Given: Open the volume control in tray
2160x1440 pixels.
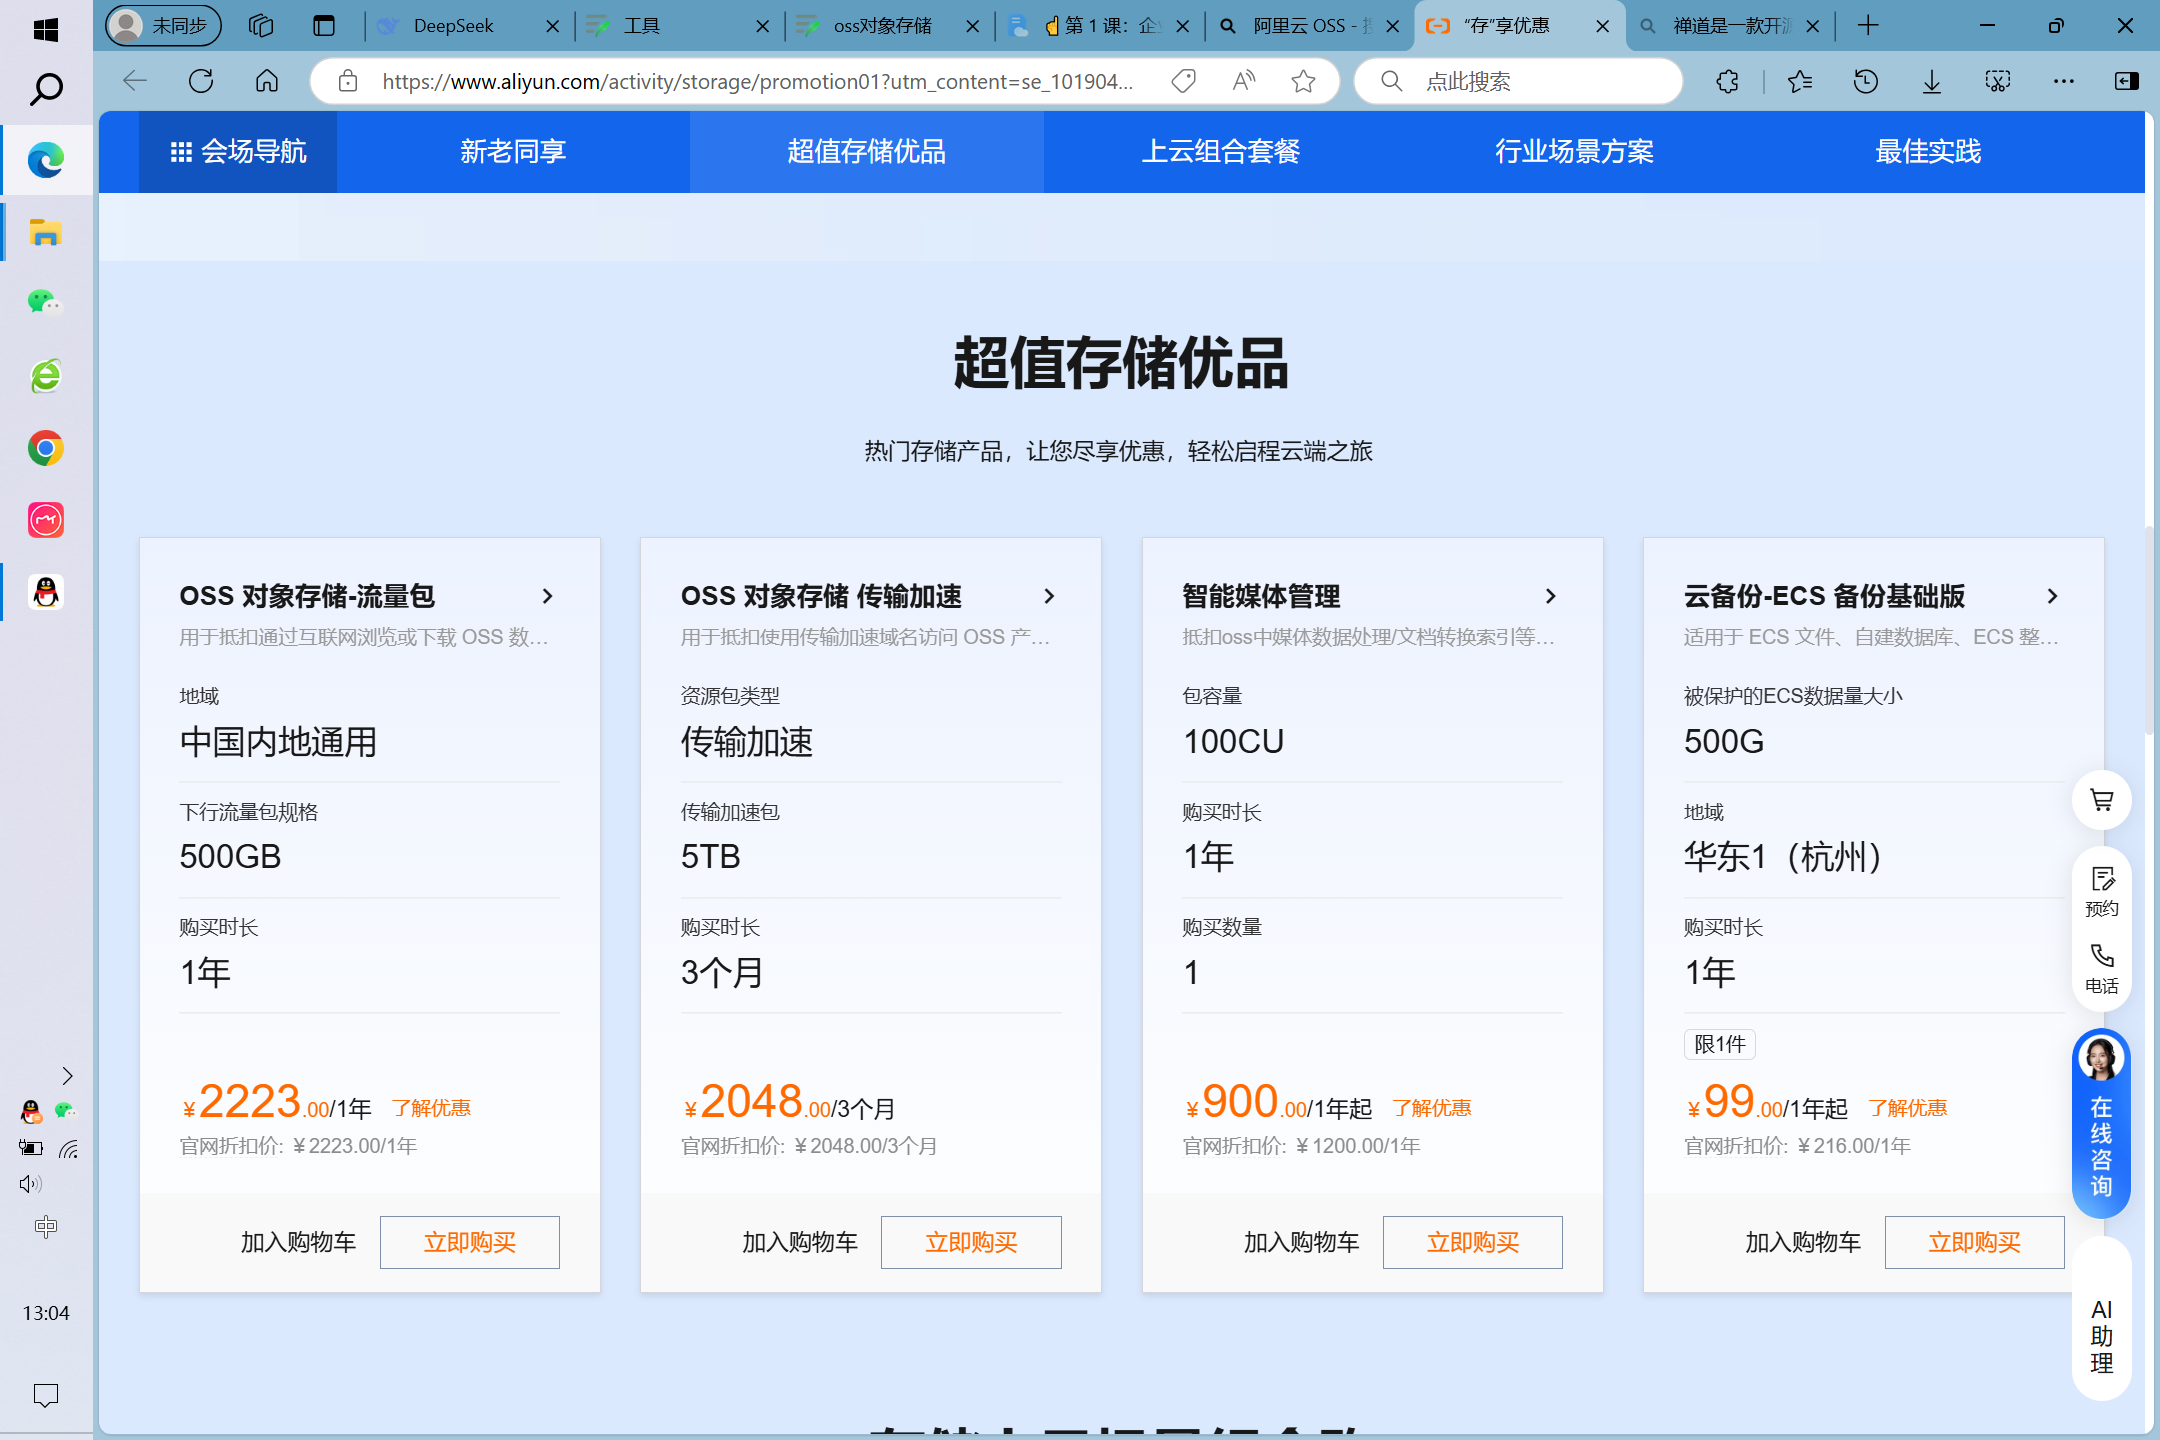Looking at the screenshot, I should coord(30,1184).
